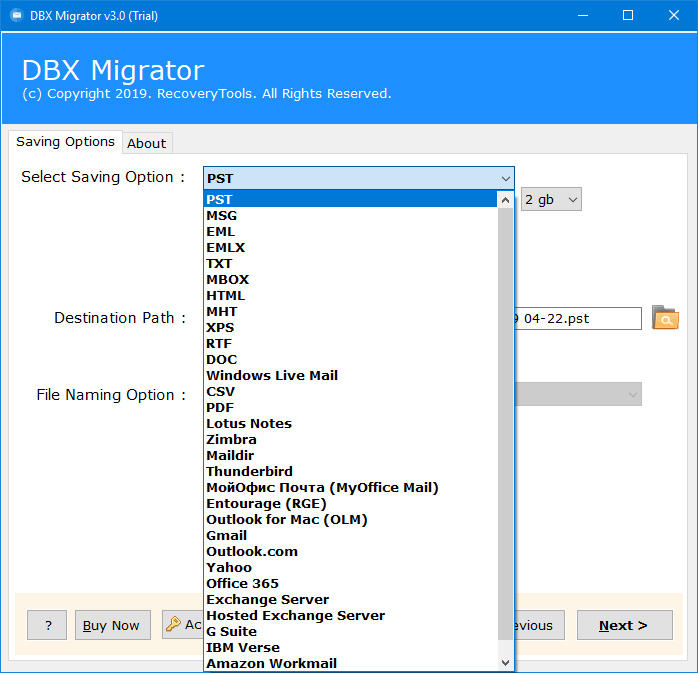Close the DBX Migrator window
The height and width of the screenshot is (673, 698).
click(674, 16)
